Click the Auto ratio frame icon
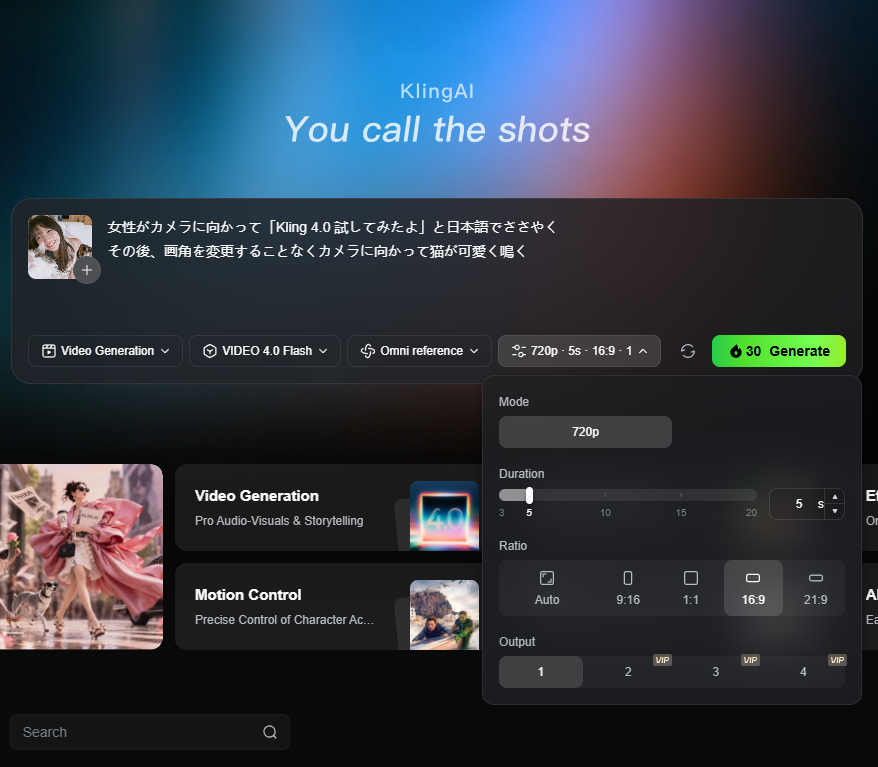The image size is (878, 767). click(x=547, y=578)
